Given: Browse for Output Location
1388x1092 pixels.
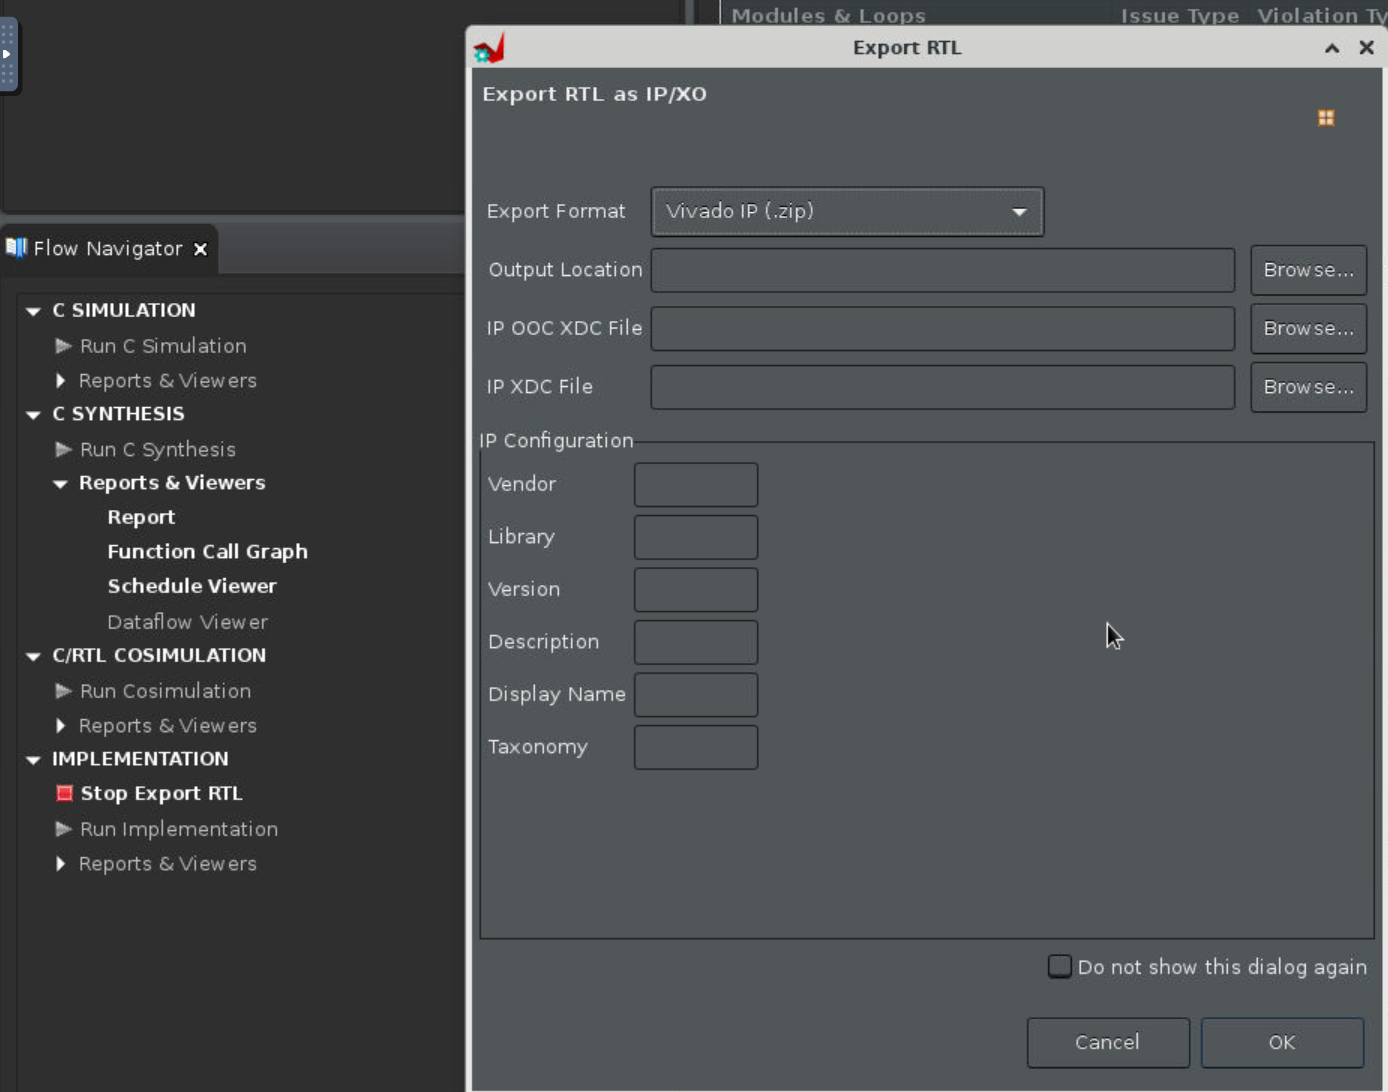Looking at the screenshot, I should (x=1308, y=270).
